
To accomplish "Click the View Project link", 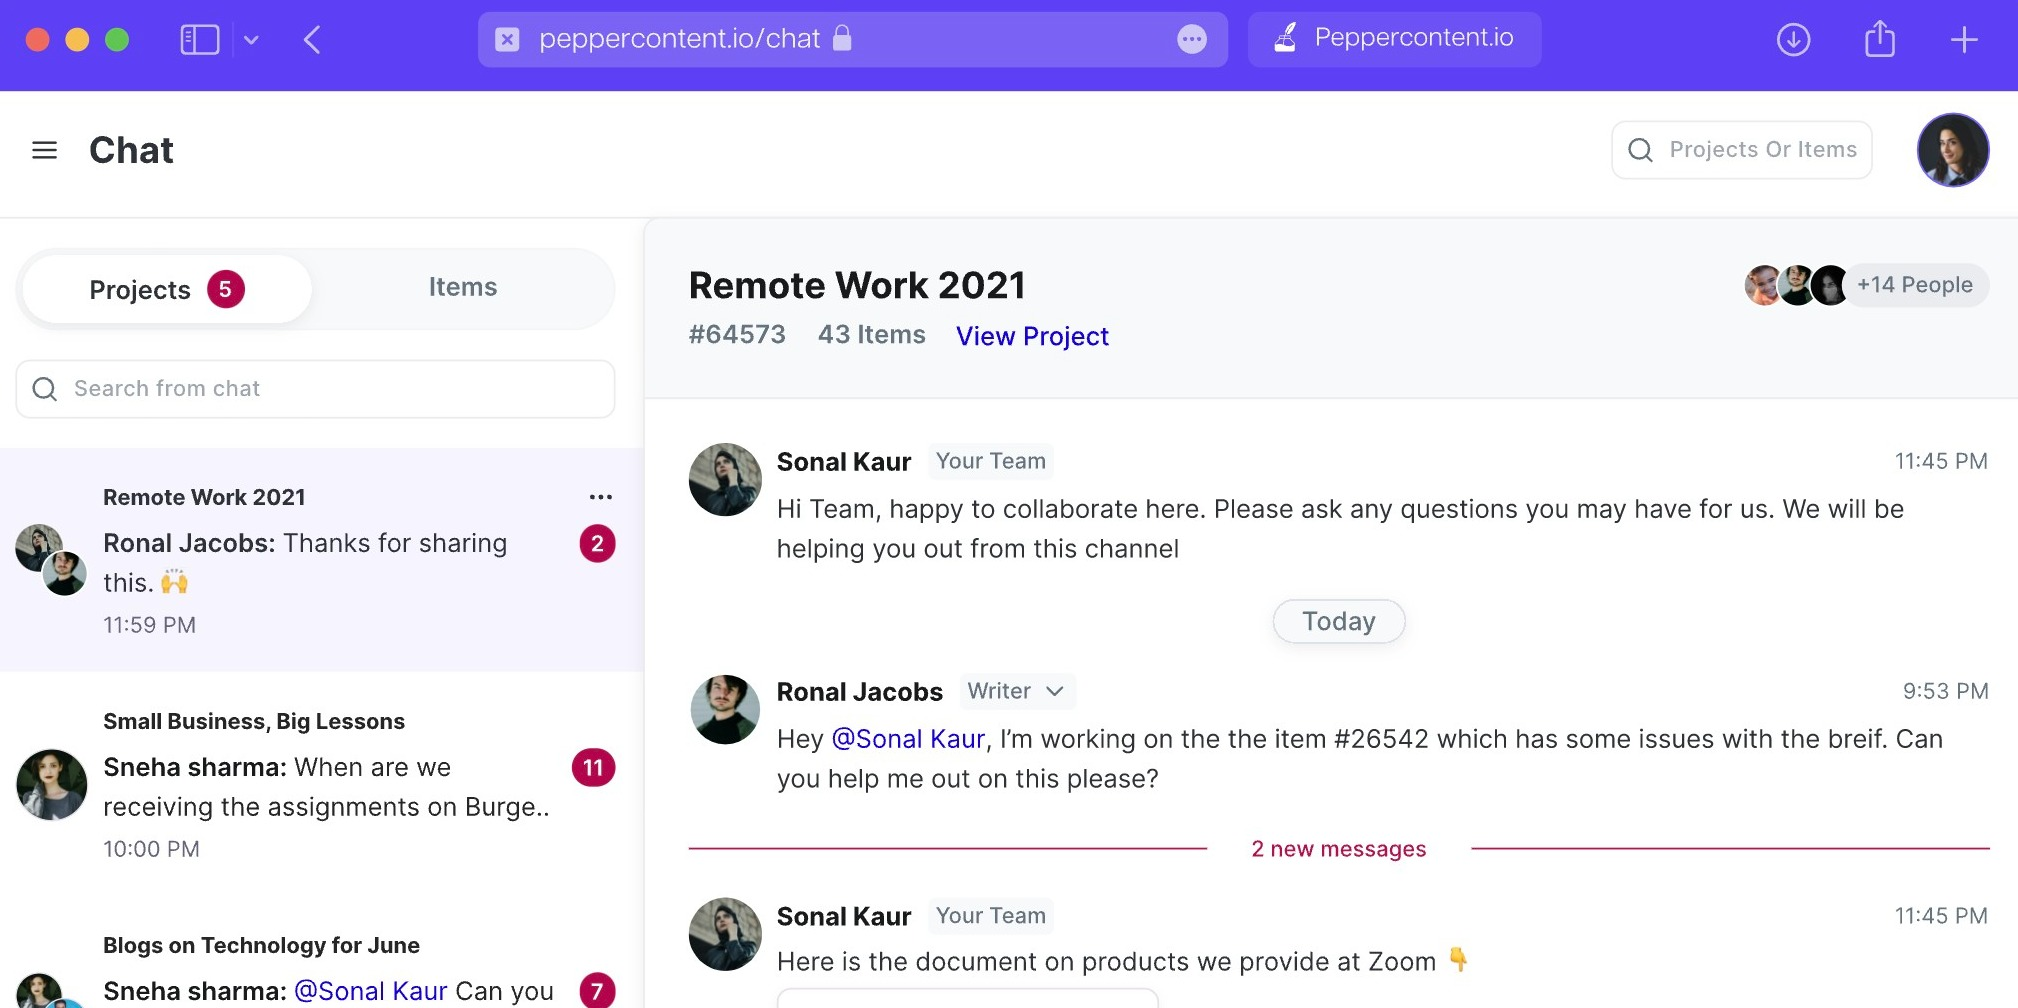I will coord(1032,336).
